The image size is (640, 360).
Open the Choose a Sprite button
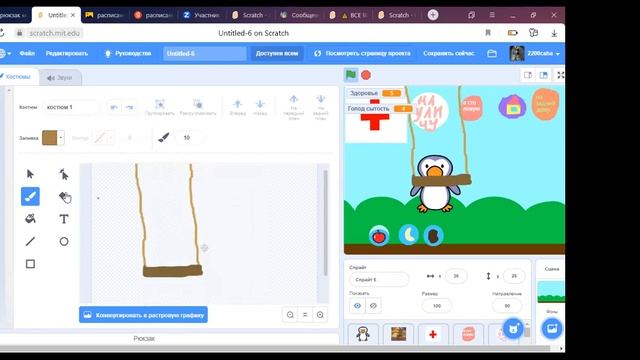click(513, 329)
